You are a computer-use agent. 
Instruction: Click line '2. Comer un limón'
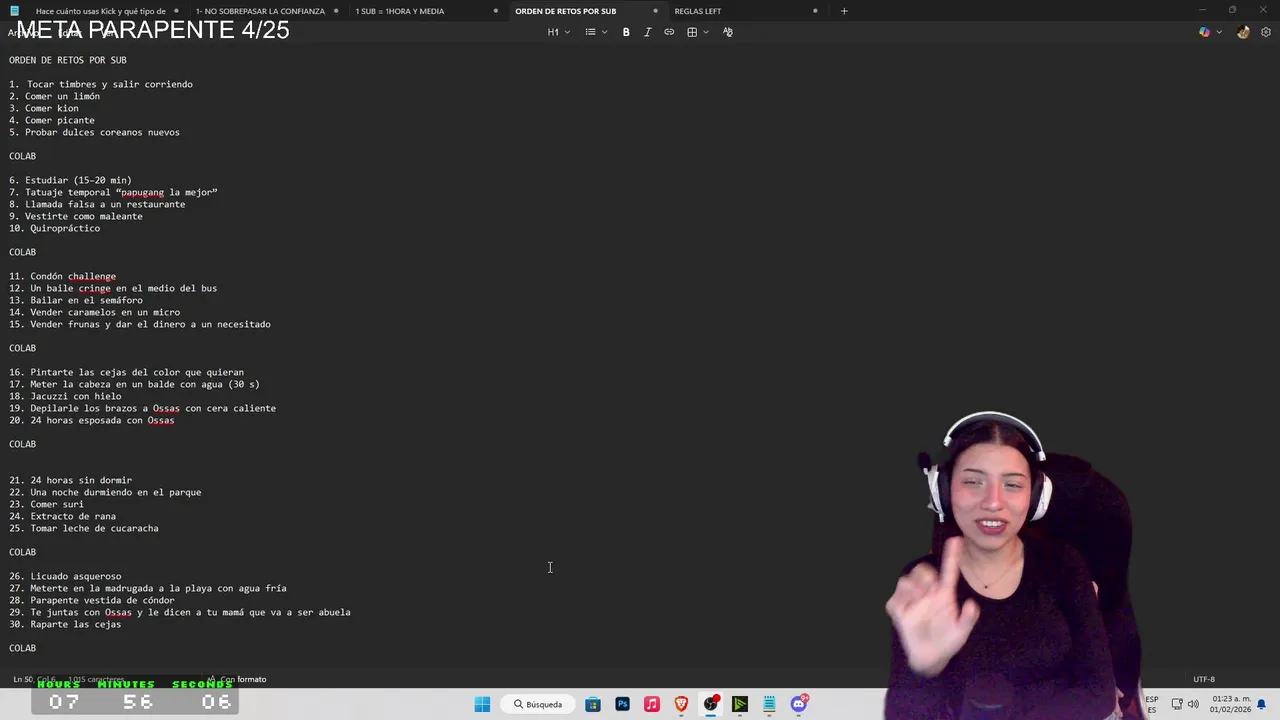coord(54,96)
